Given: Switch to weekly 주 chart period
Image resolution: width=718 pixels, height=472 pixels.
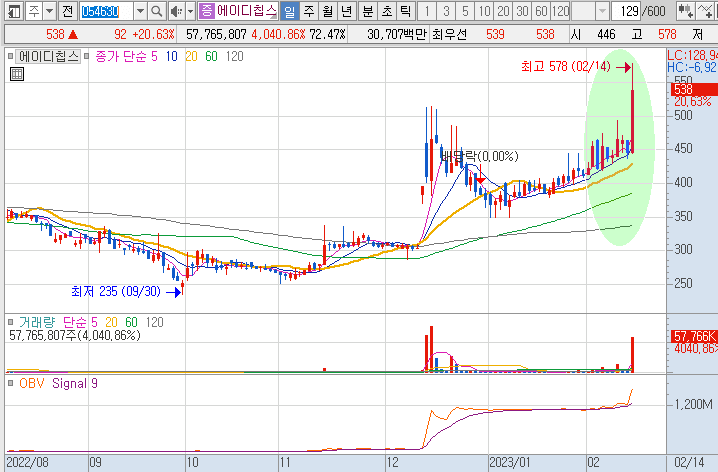Looking at the screenshot, I should click(309, 11).
